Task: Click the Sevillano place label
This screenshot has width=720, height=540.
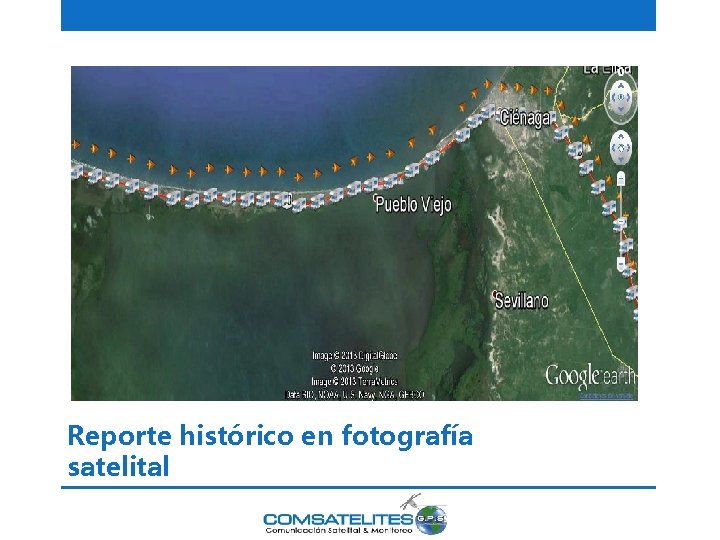Action: click(x=522, y=301)
